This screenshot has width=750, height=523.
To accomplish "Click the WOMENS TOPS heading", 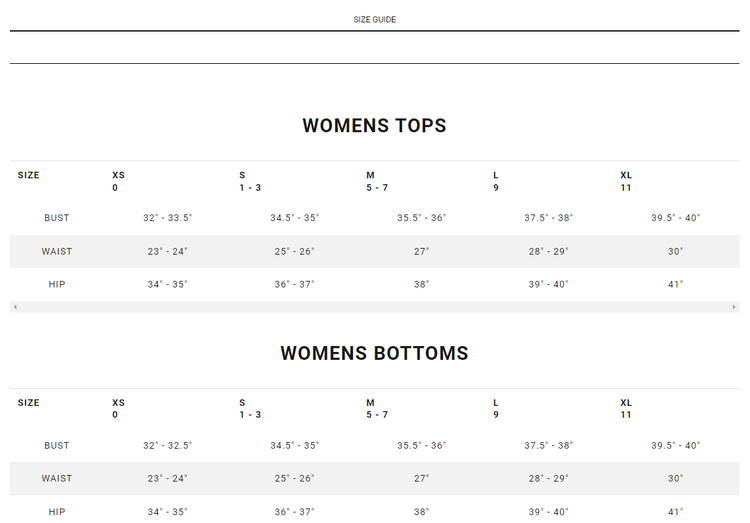I will tap(375, 126).
